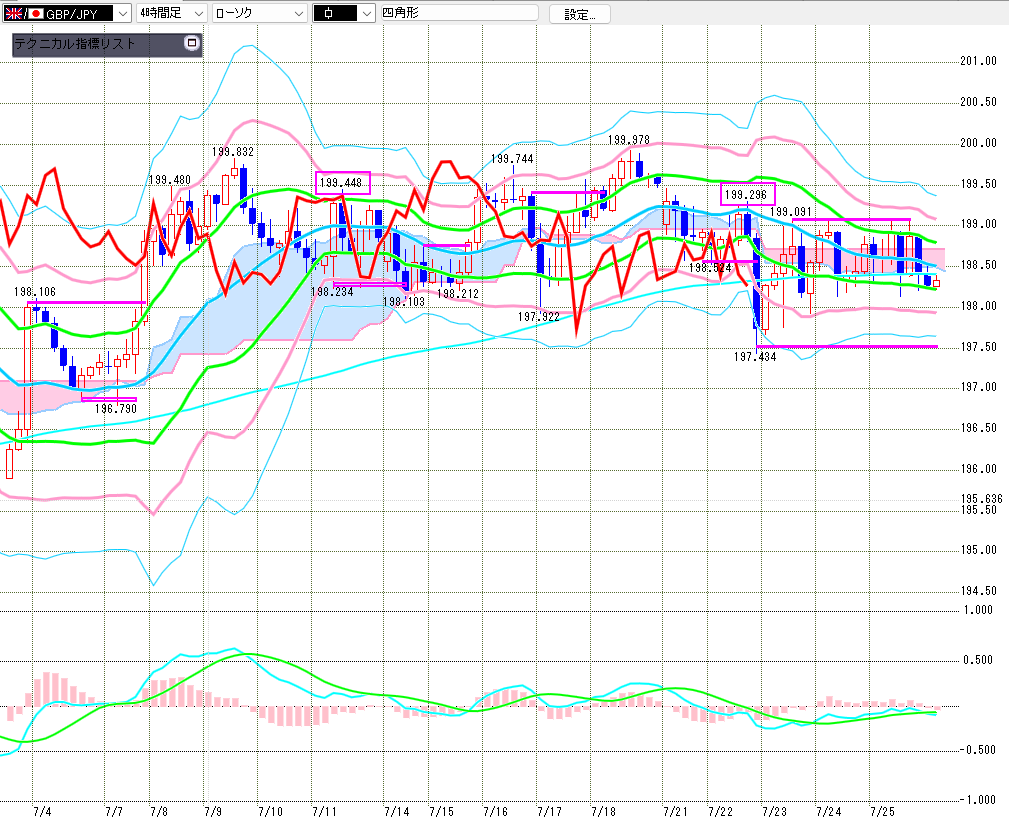Click the 198.212 price annotation
Image resolution: width=1009 pixels, height=821 pixels.
[x=458, y=294]
